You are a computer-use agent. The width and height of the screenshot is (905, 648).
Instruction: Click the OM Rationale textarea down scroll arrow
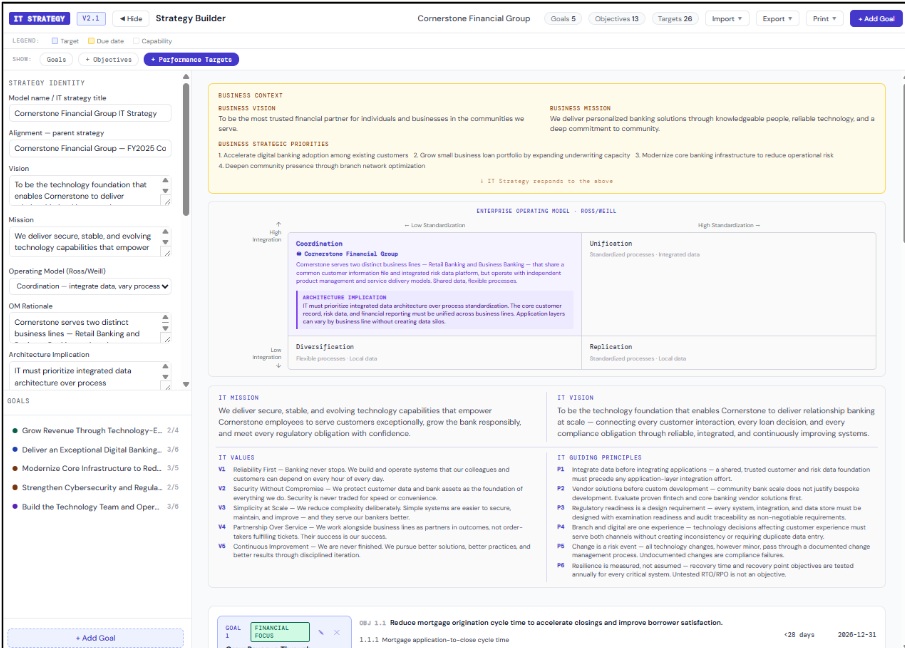(x=166, y=328)
